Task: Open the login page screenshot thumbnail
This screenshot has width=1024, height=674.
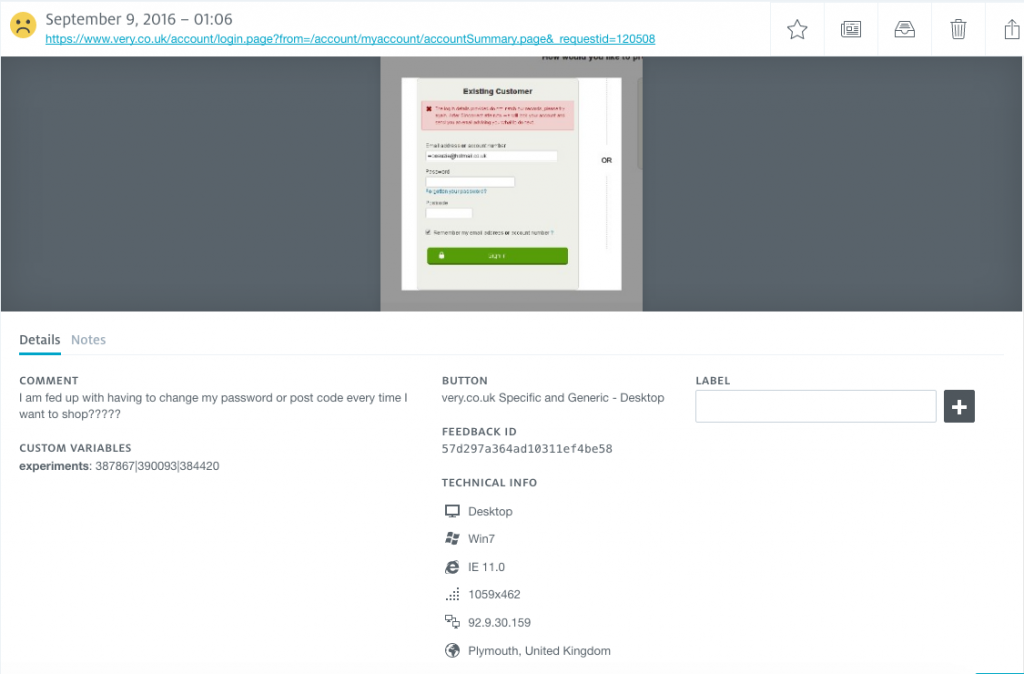Action: [511, 185]
